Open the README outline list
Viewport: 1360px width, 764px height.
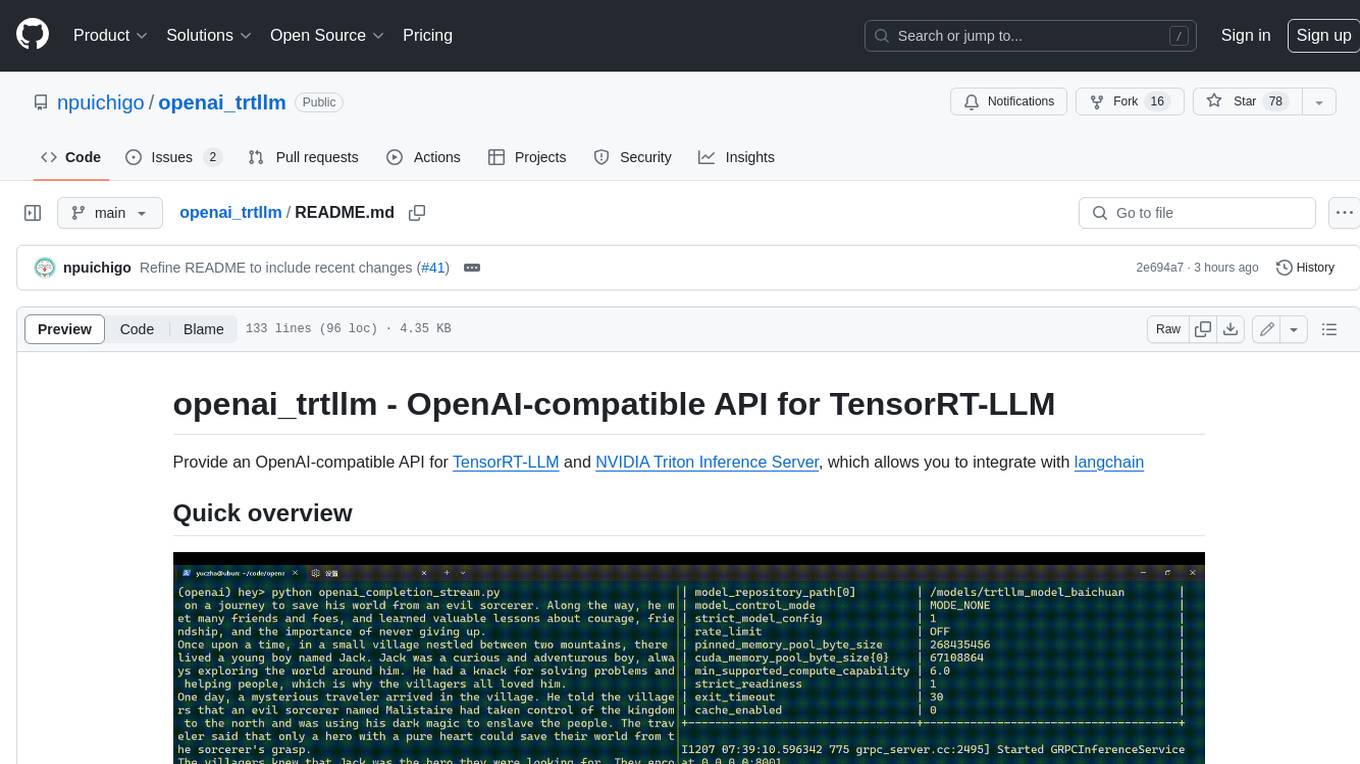tap(1329, 329)
